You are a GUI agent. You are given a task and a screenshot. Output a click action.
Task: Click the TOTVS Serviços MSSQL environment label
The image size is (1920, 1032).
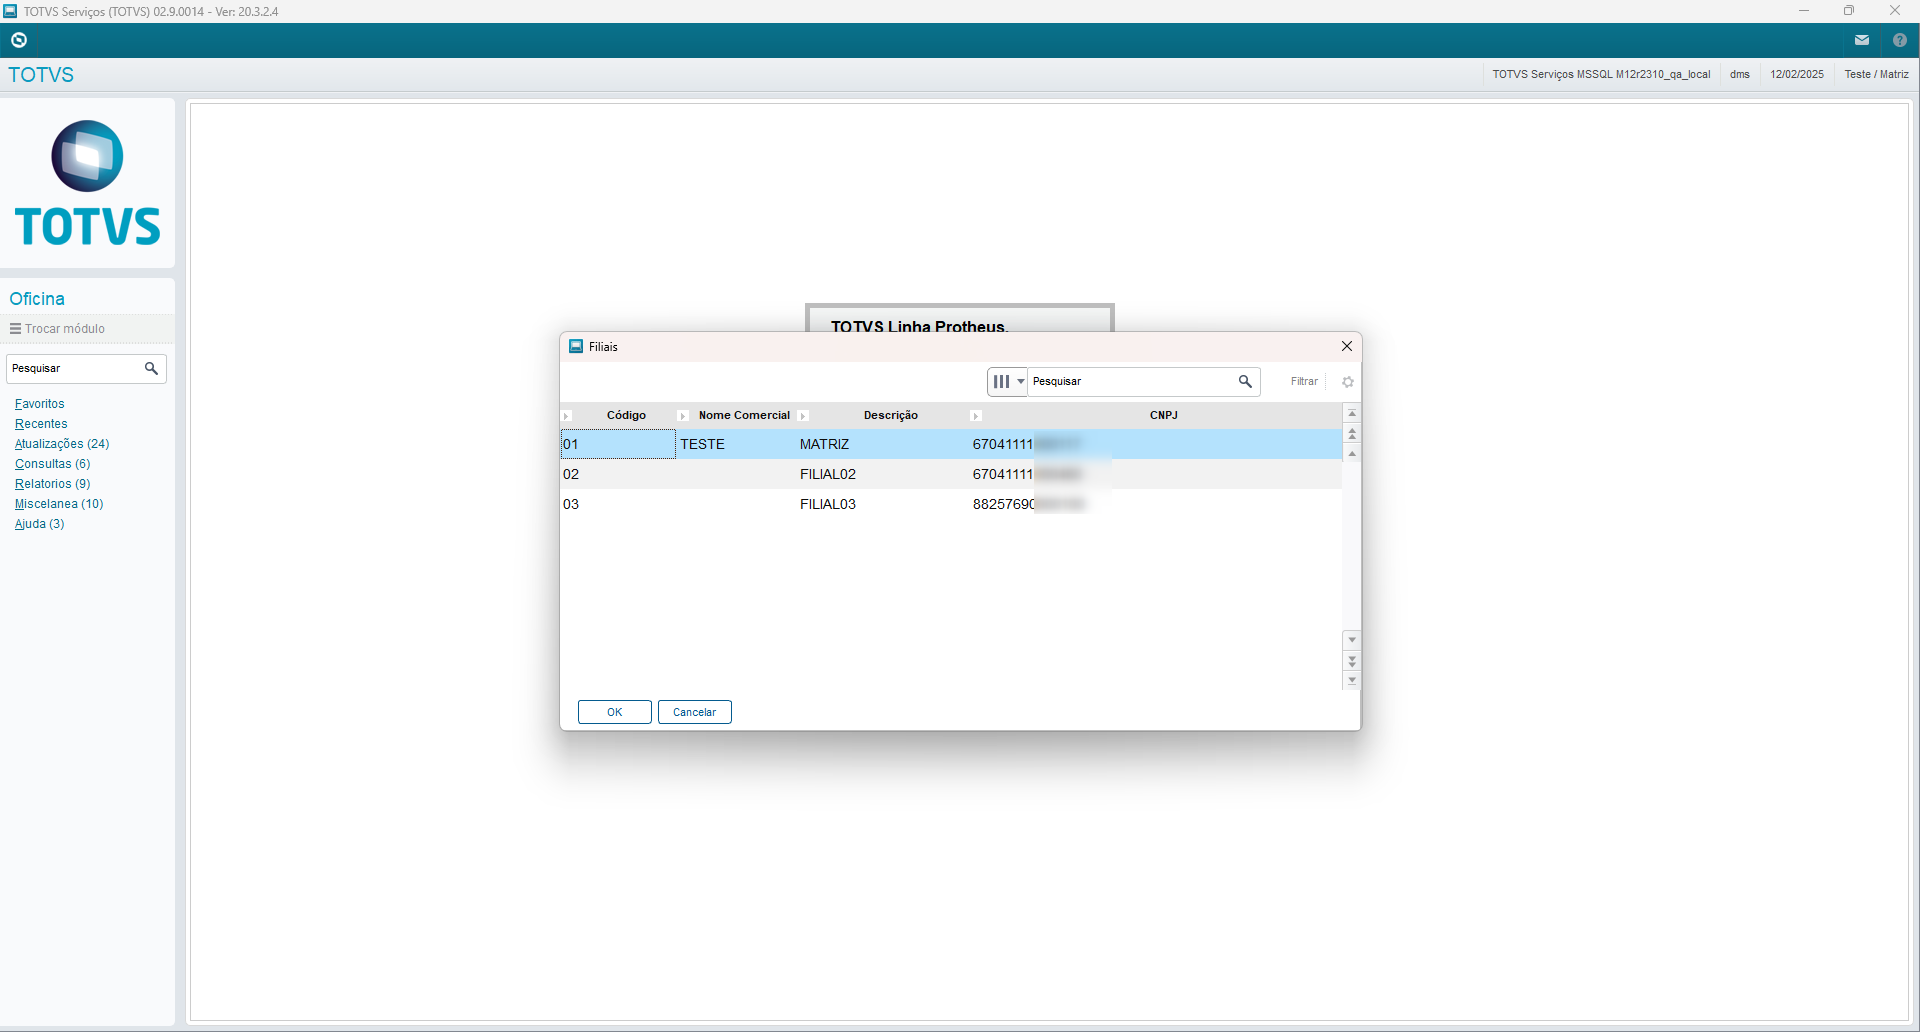pyautogui.click(x=1601, y=74)
